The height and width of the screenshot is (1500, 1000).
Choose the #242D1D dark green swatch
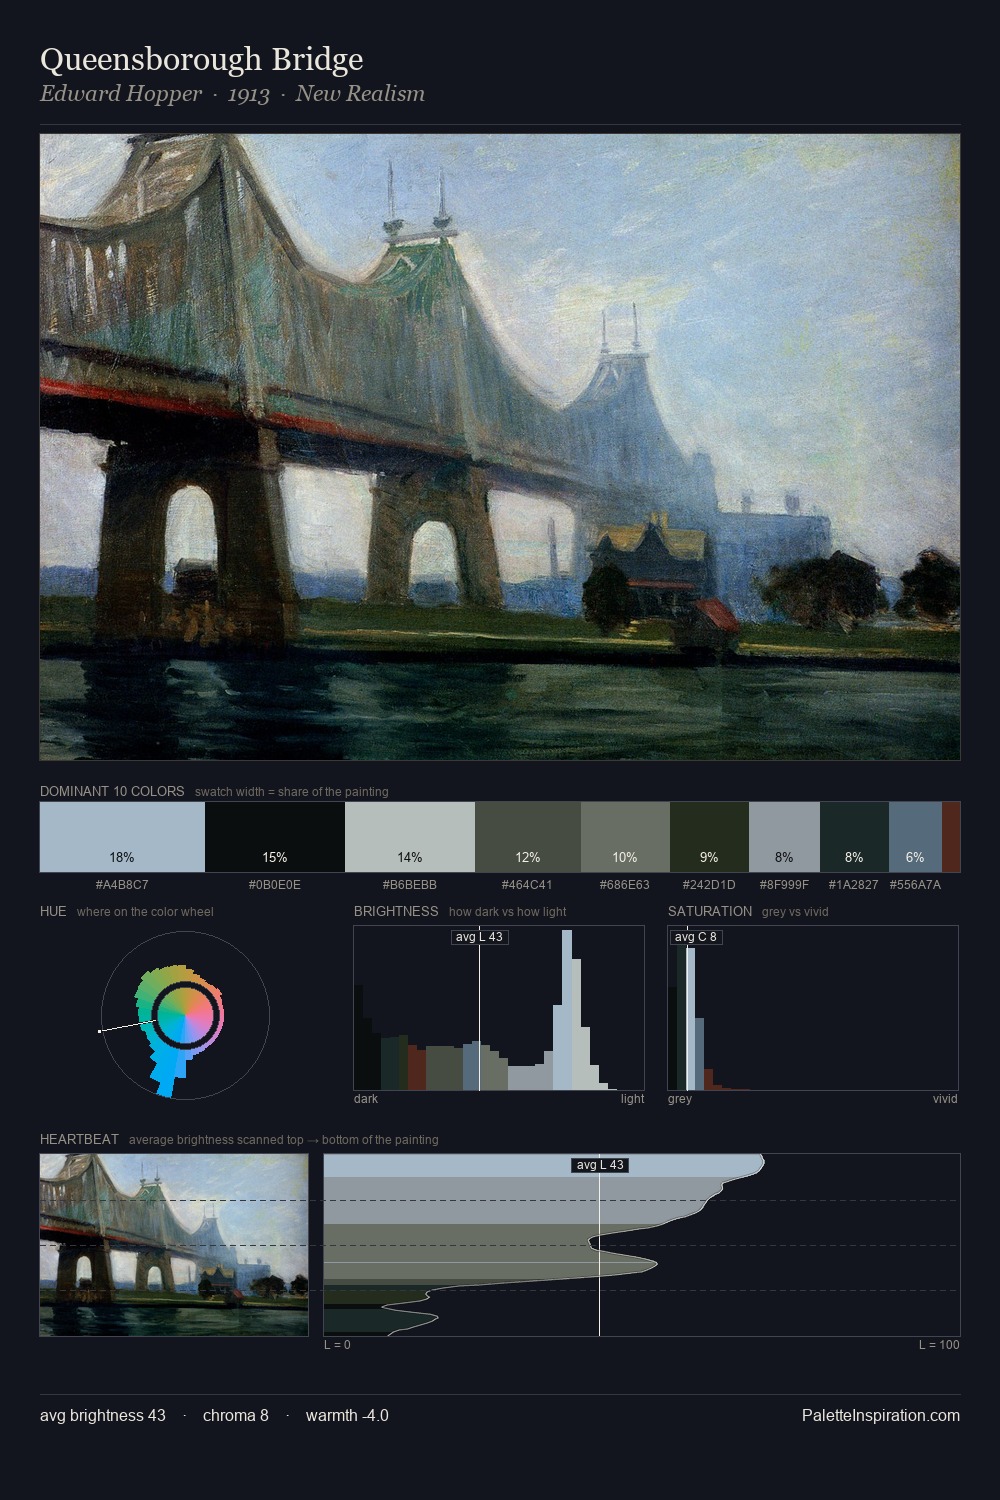pos(709,837)
